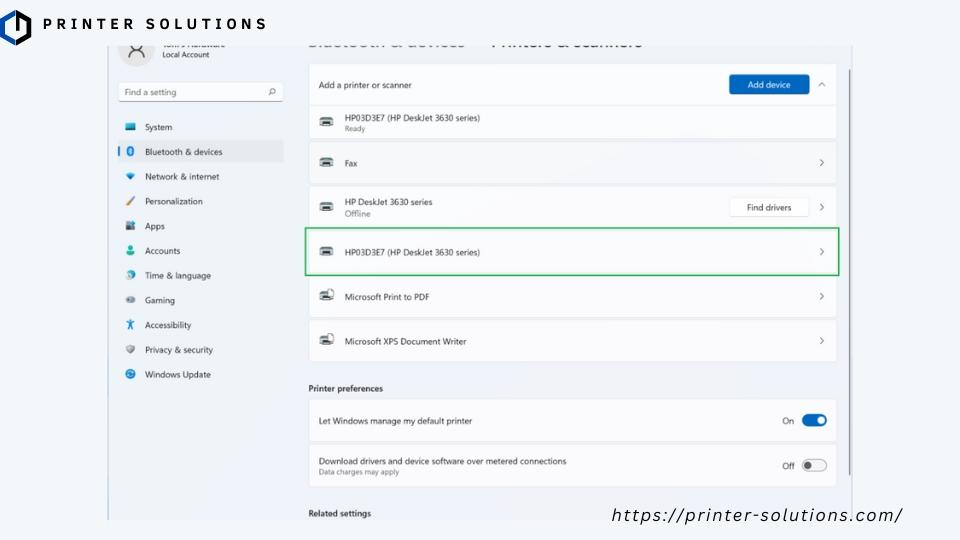Screen dimensions: 960x540
Task: Click the Windows Update icon
Action: 130,374
